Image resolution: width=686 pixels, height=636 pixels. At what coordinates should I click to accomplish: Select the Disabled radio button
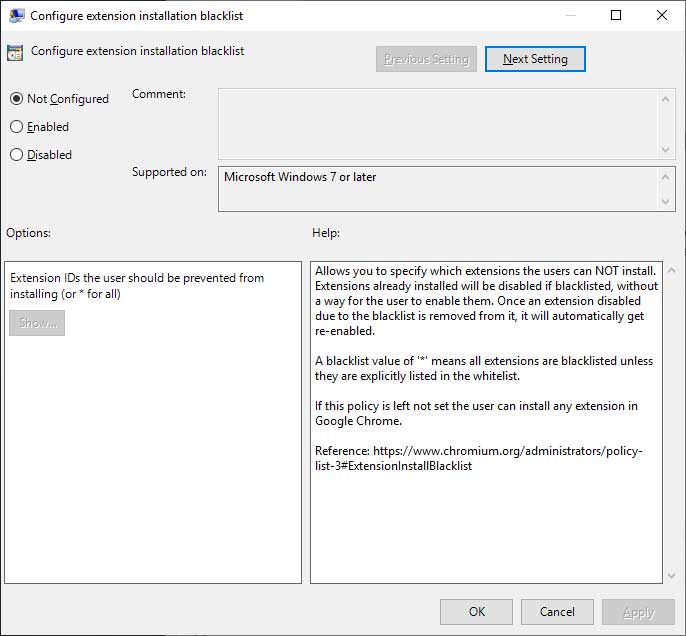(16, 155)
